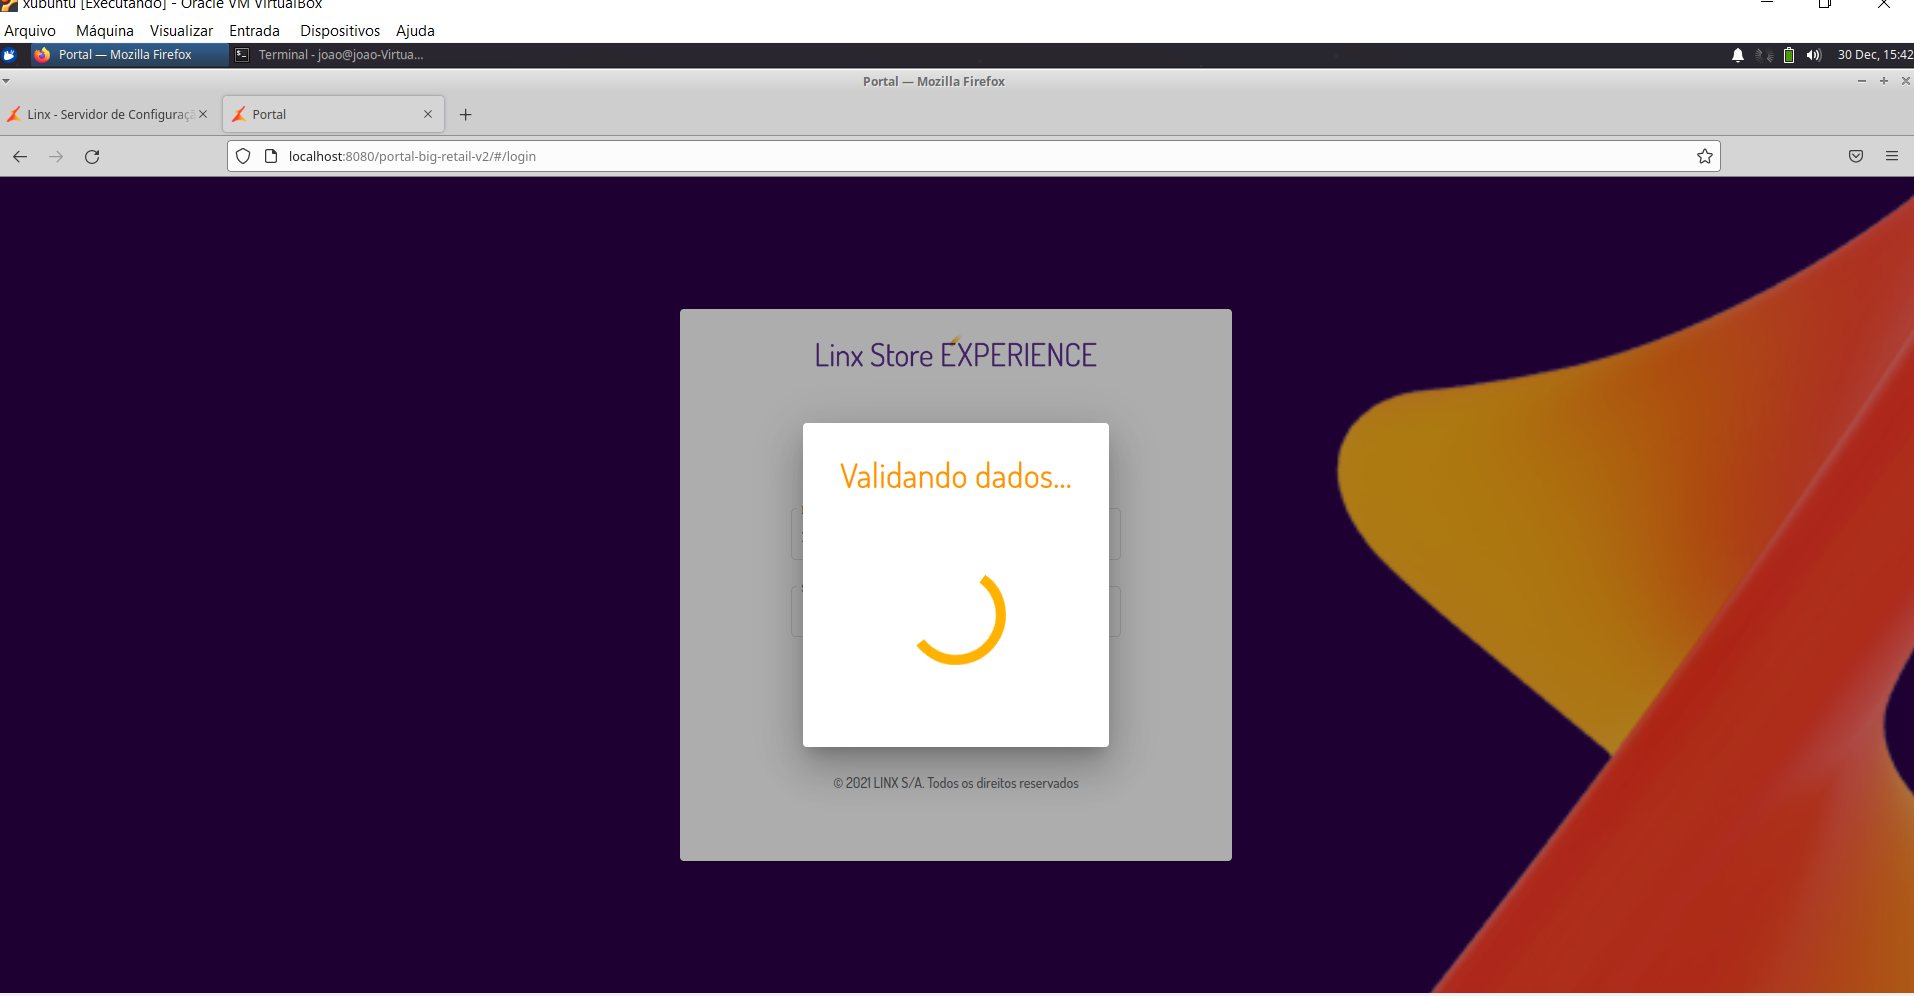1914x996 pixels.
Task: Close the VirtualBox window
Action: (1884, 4)
